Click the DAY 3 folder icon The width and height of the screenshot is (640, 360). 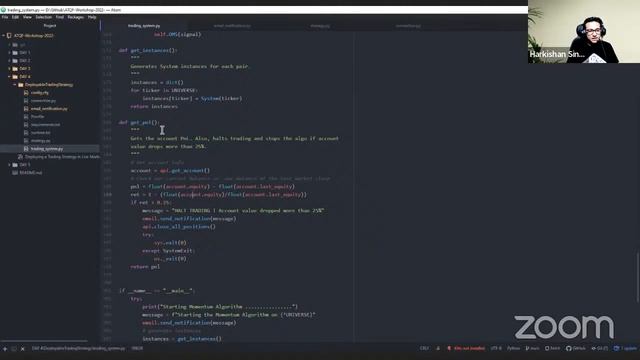[15, 69]
